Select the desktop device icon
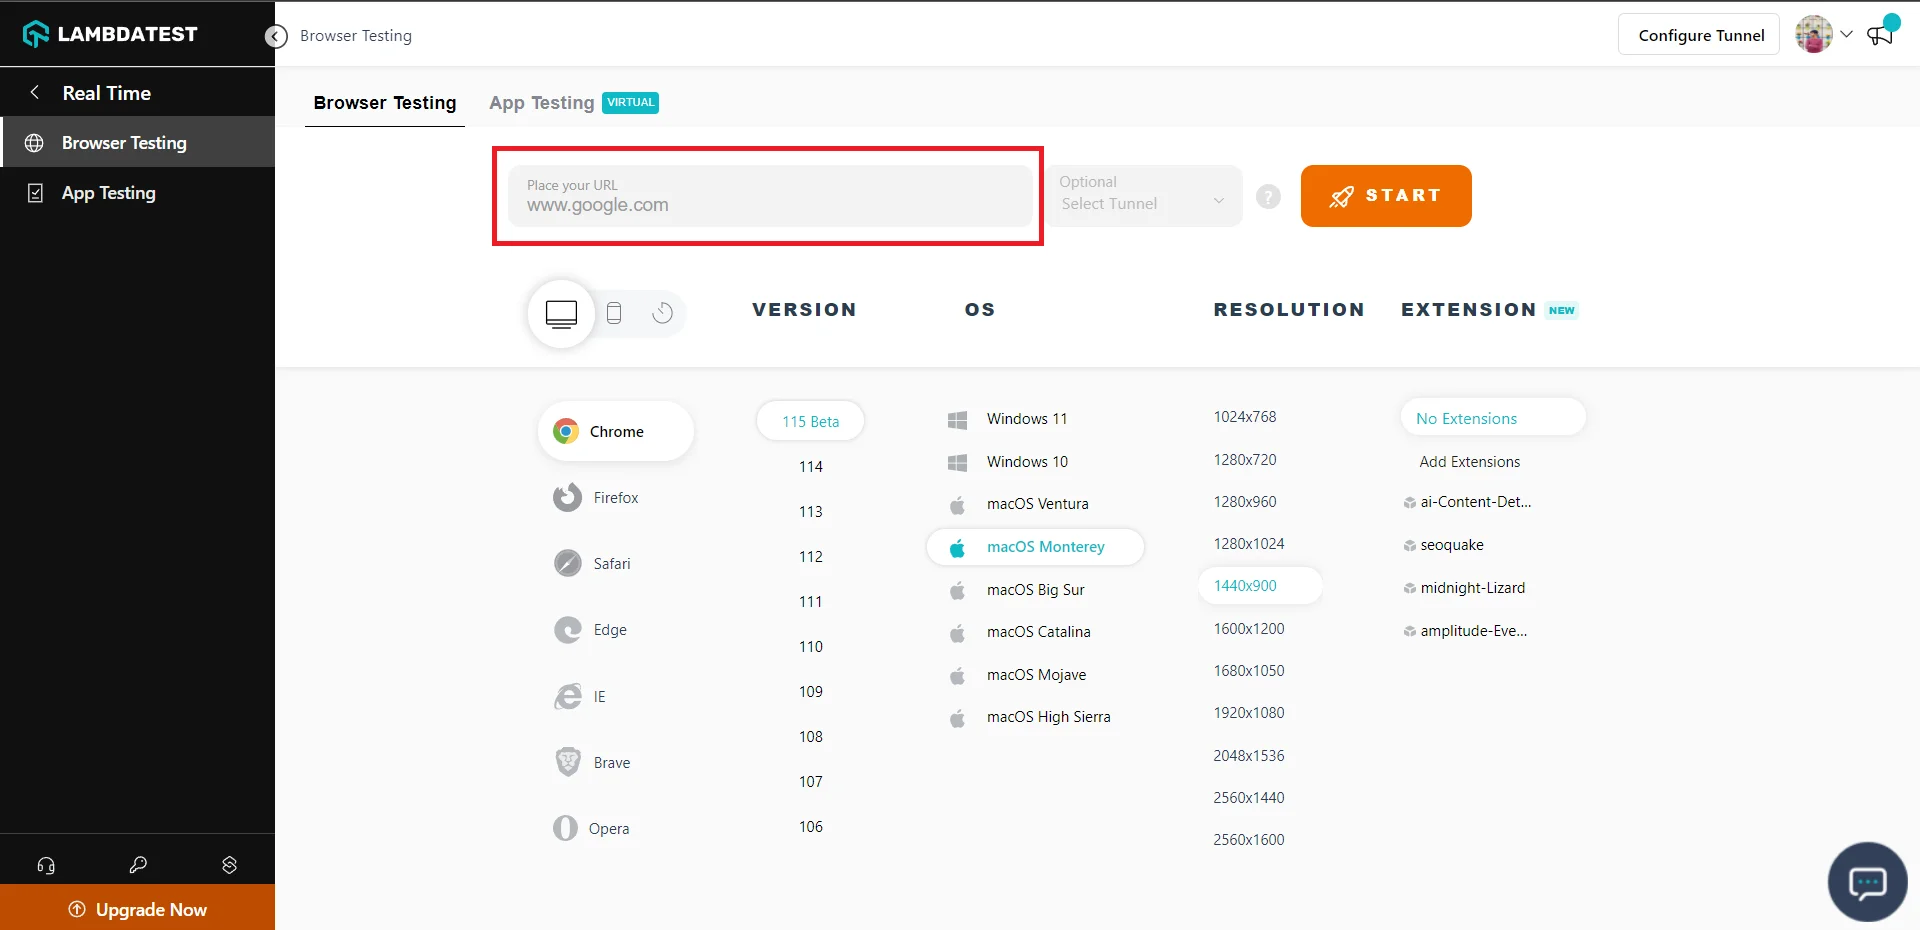 (561, 313)
